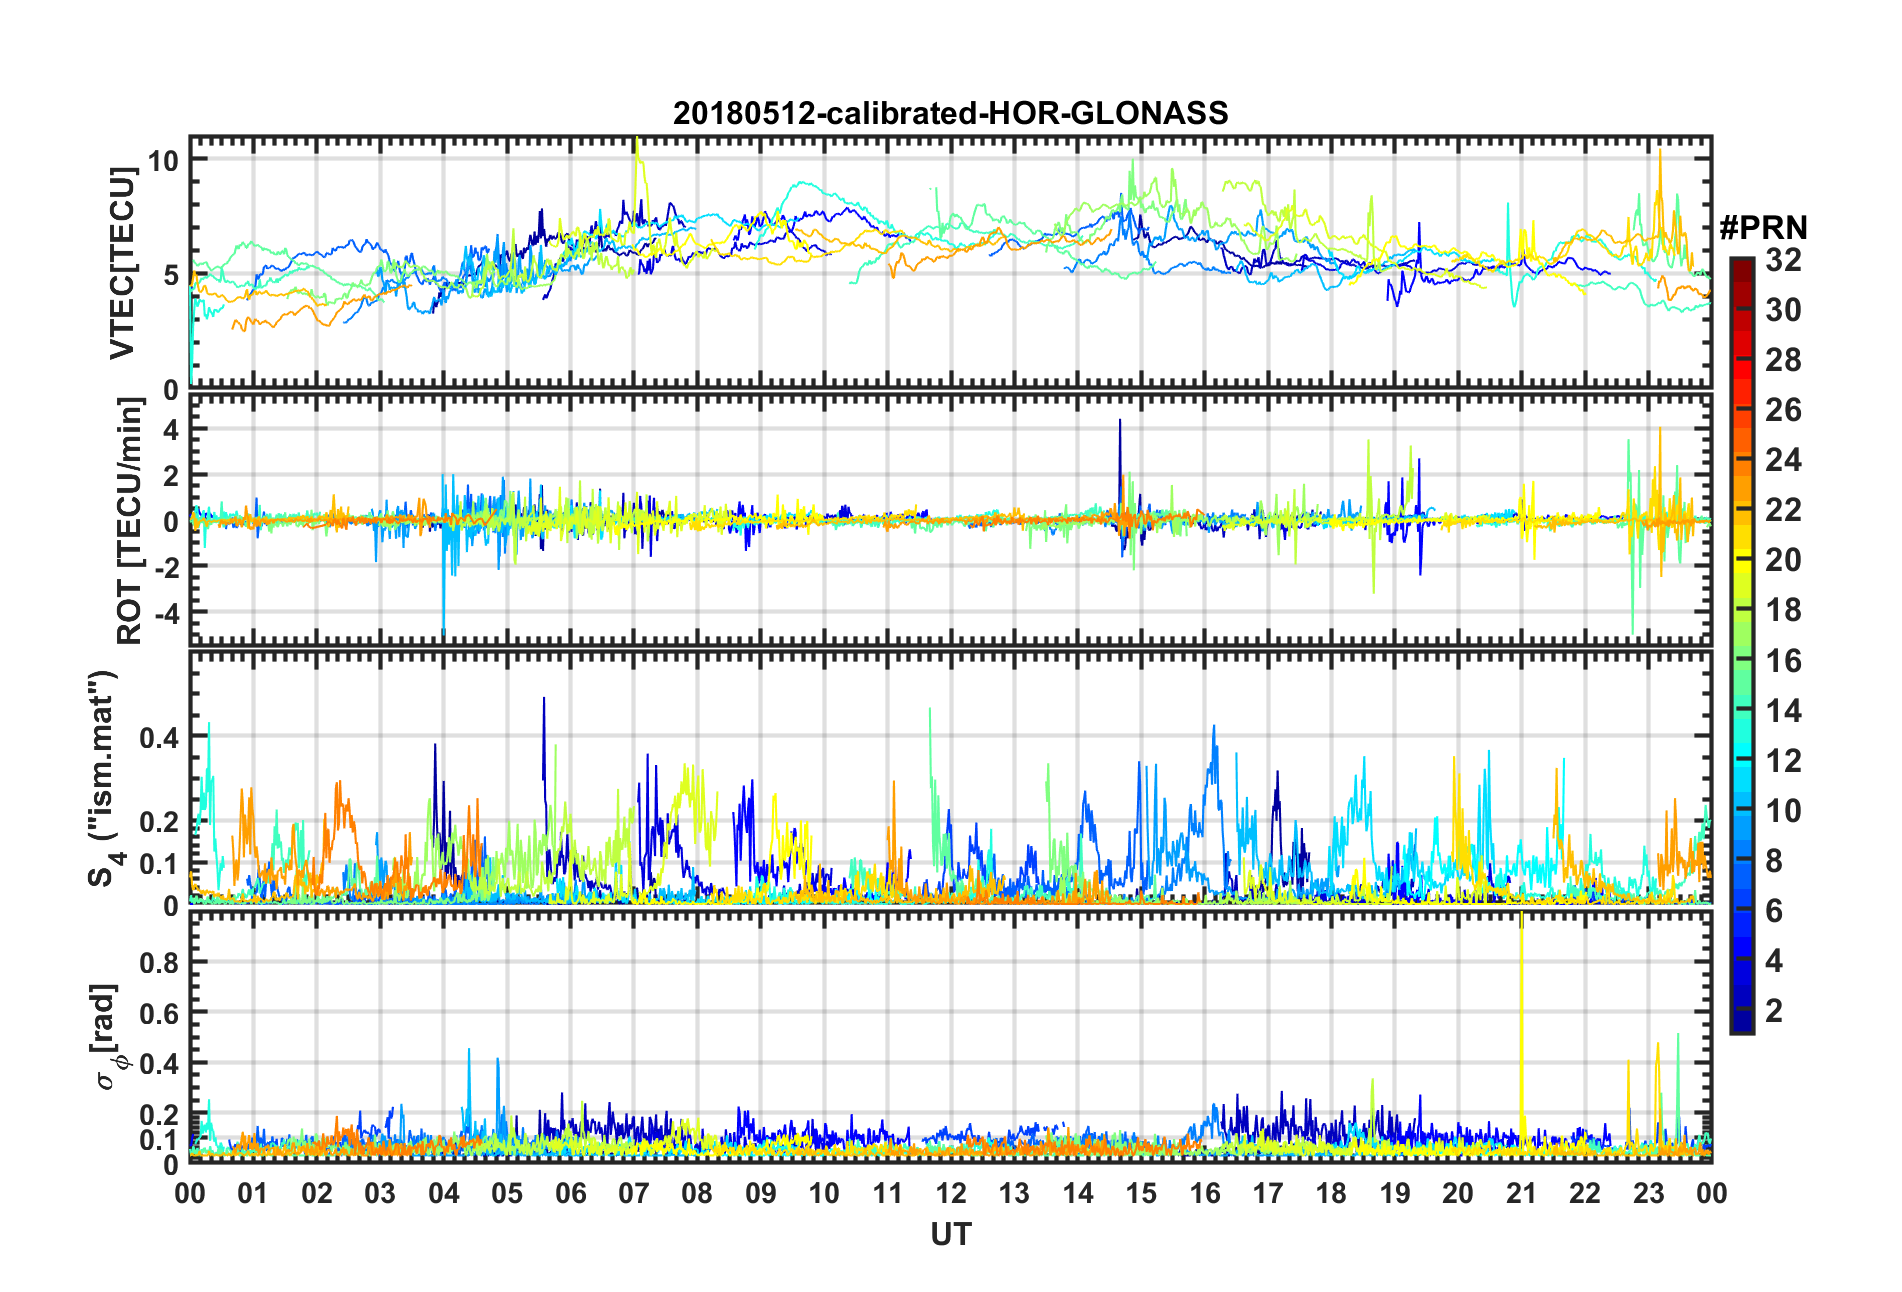The image size is (1902, 1292).
Task: Click colorbar tick label 8
Action: click(x=1774, y=861)
